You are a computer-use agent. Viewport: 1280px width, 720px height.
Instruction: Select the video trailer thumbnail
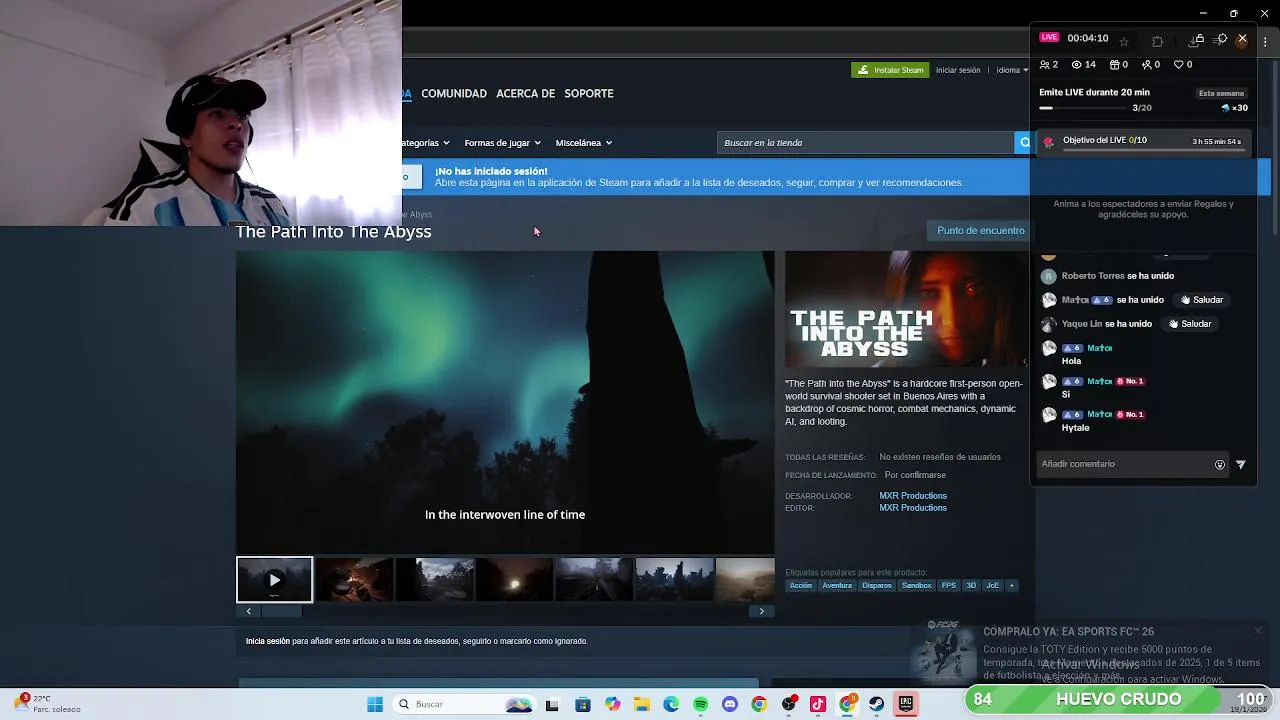[274, 580]
